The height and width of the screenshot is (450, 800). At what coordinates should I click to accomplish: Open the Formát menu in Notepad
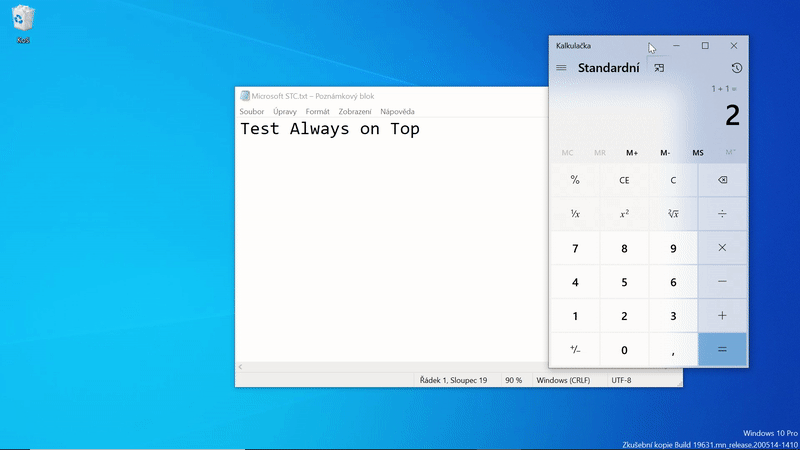click(317, 112)
